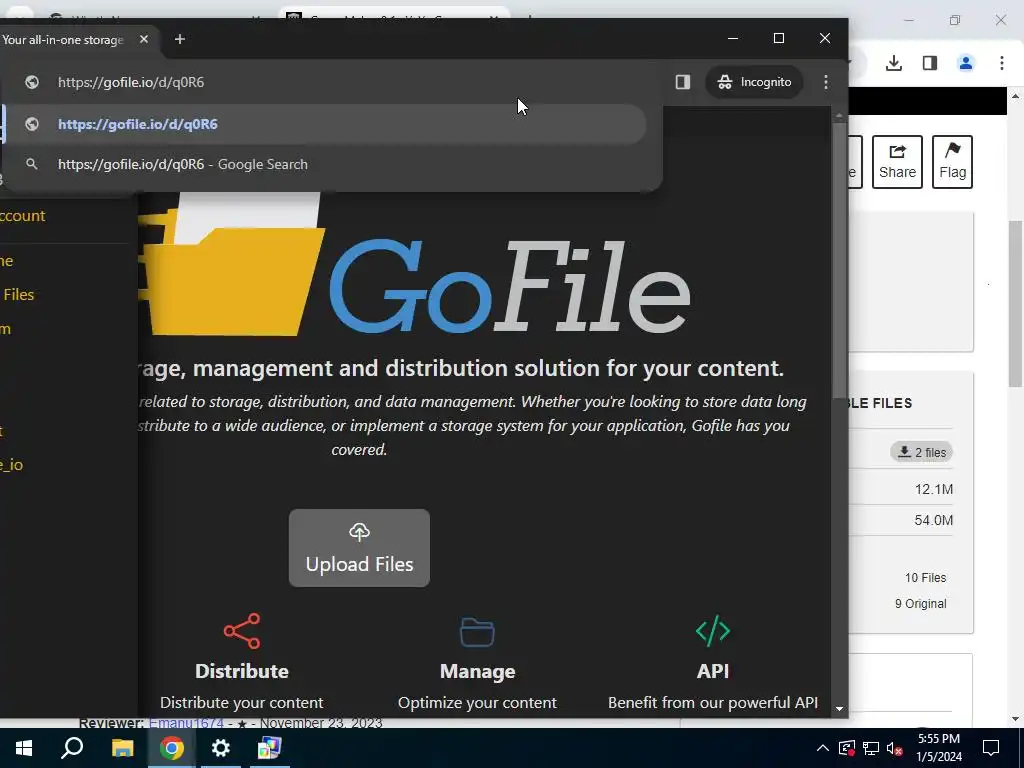The height and width of the screenshot is (768, 1024).
Task: Open the profile avatar in background Chrome window
Action: coord(966,63)
